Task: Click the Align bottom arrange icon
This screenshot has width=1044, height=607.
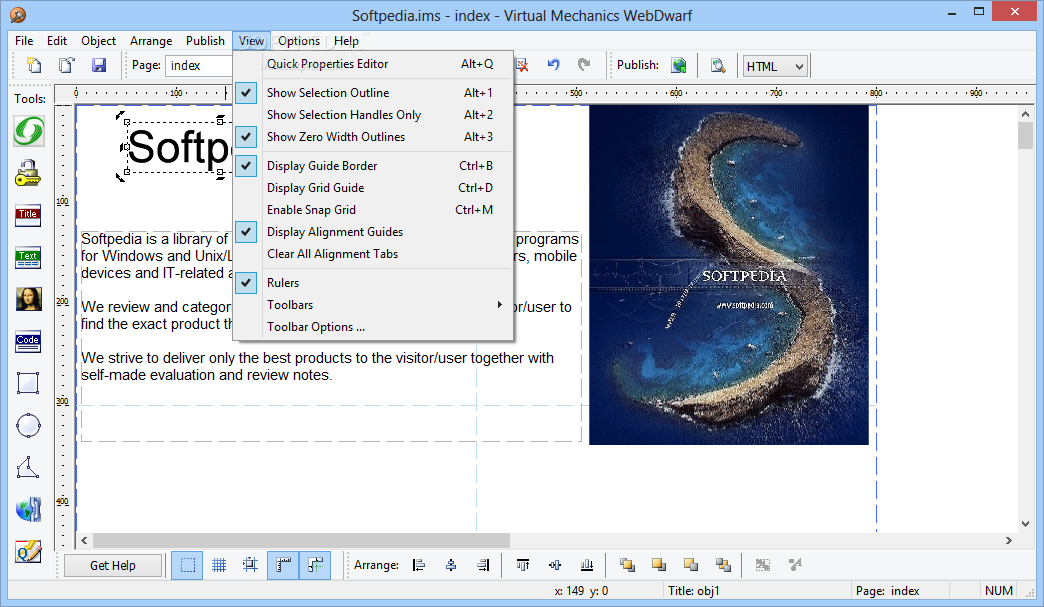Action: [x=587, y=565]
